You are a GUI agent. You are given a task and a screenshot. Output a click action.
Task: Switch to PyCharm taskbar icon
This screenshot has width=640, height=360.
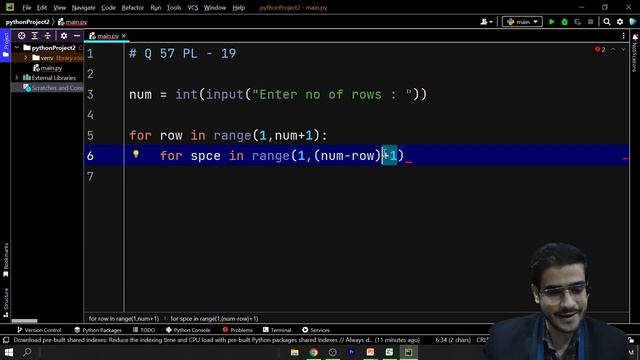point(408,352)
